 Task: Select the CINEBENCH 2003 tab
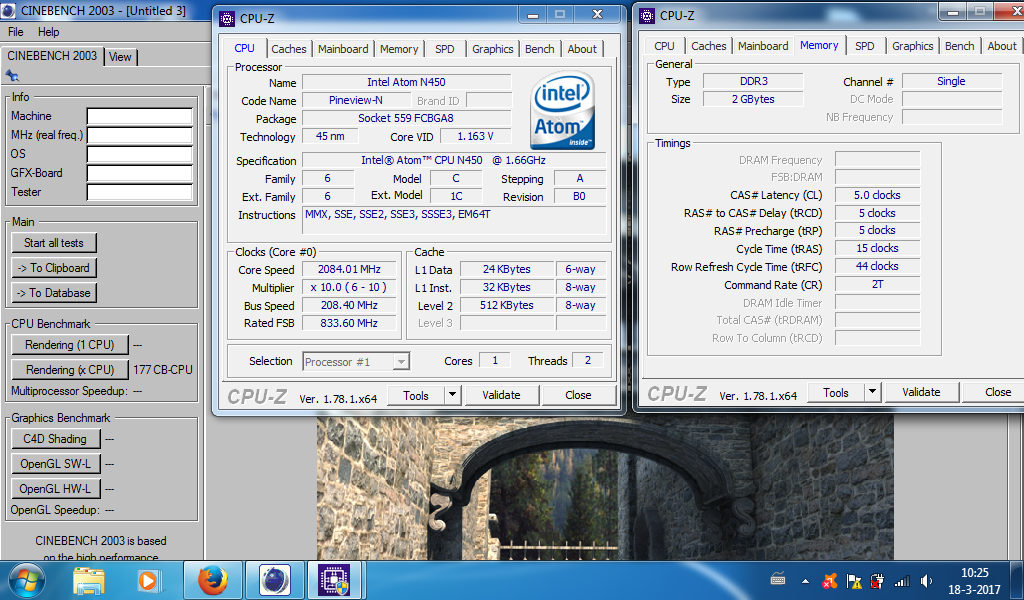52,56
